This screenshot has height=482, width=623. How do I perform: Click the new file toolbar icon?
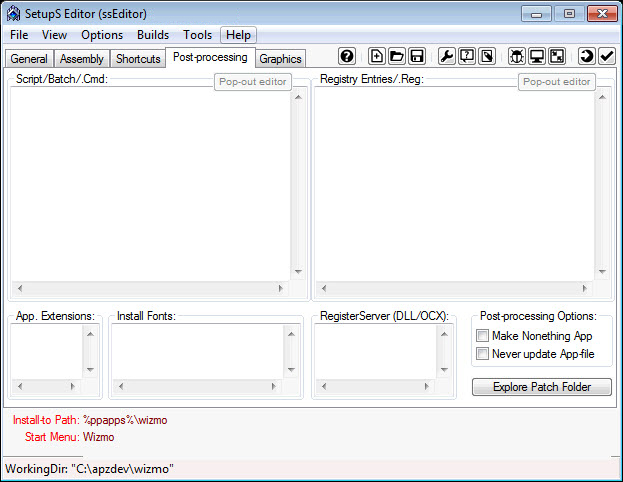click(x=376, y=56)
